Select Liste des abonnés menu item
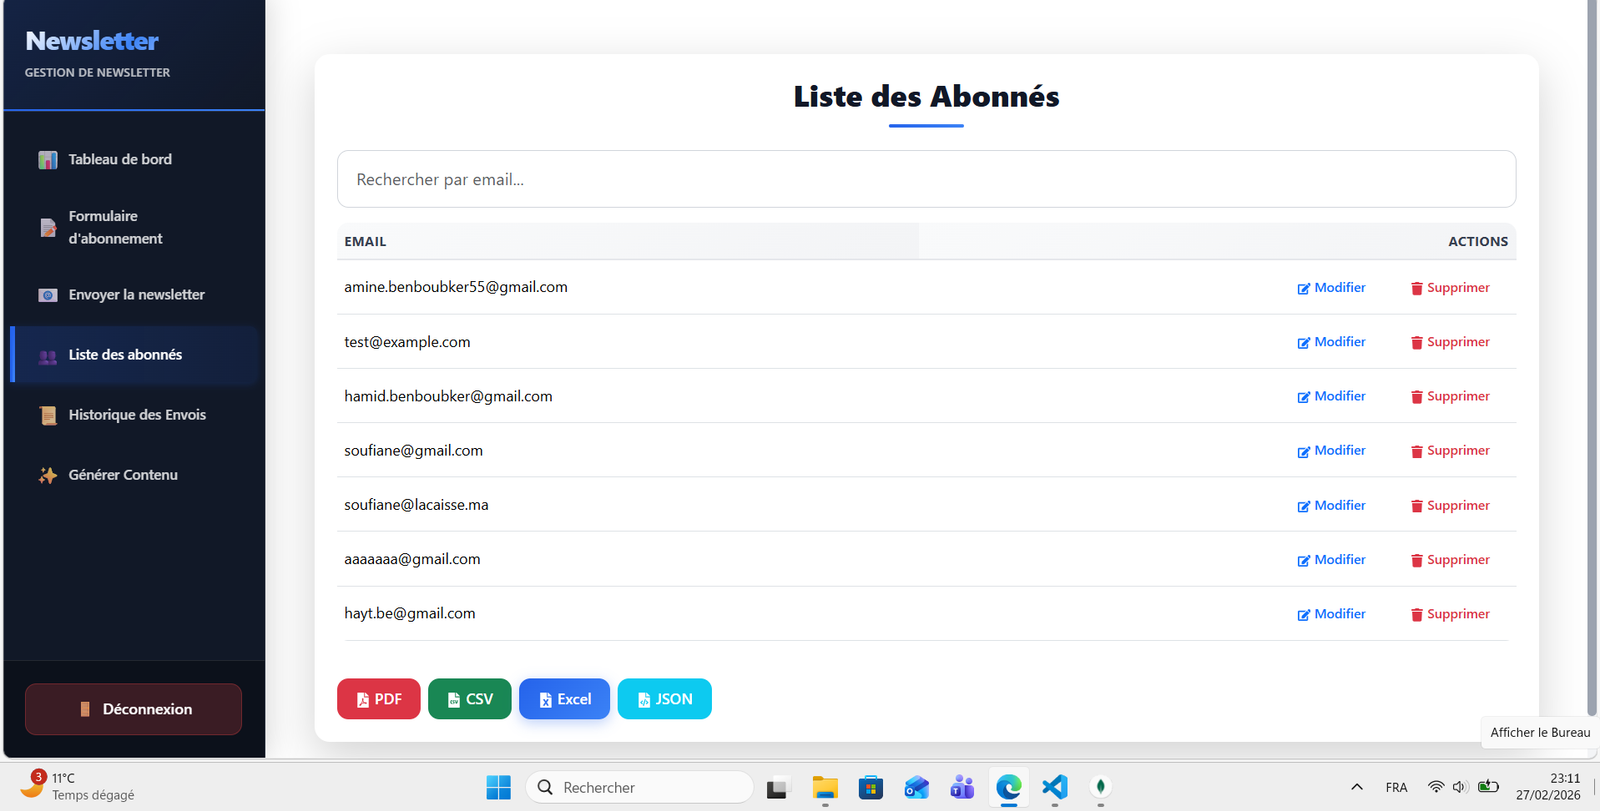Image resolution: width=1600 pixels, height=811 pixels. click(x=134, y=355)
